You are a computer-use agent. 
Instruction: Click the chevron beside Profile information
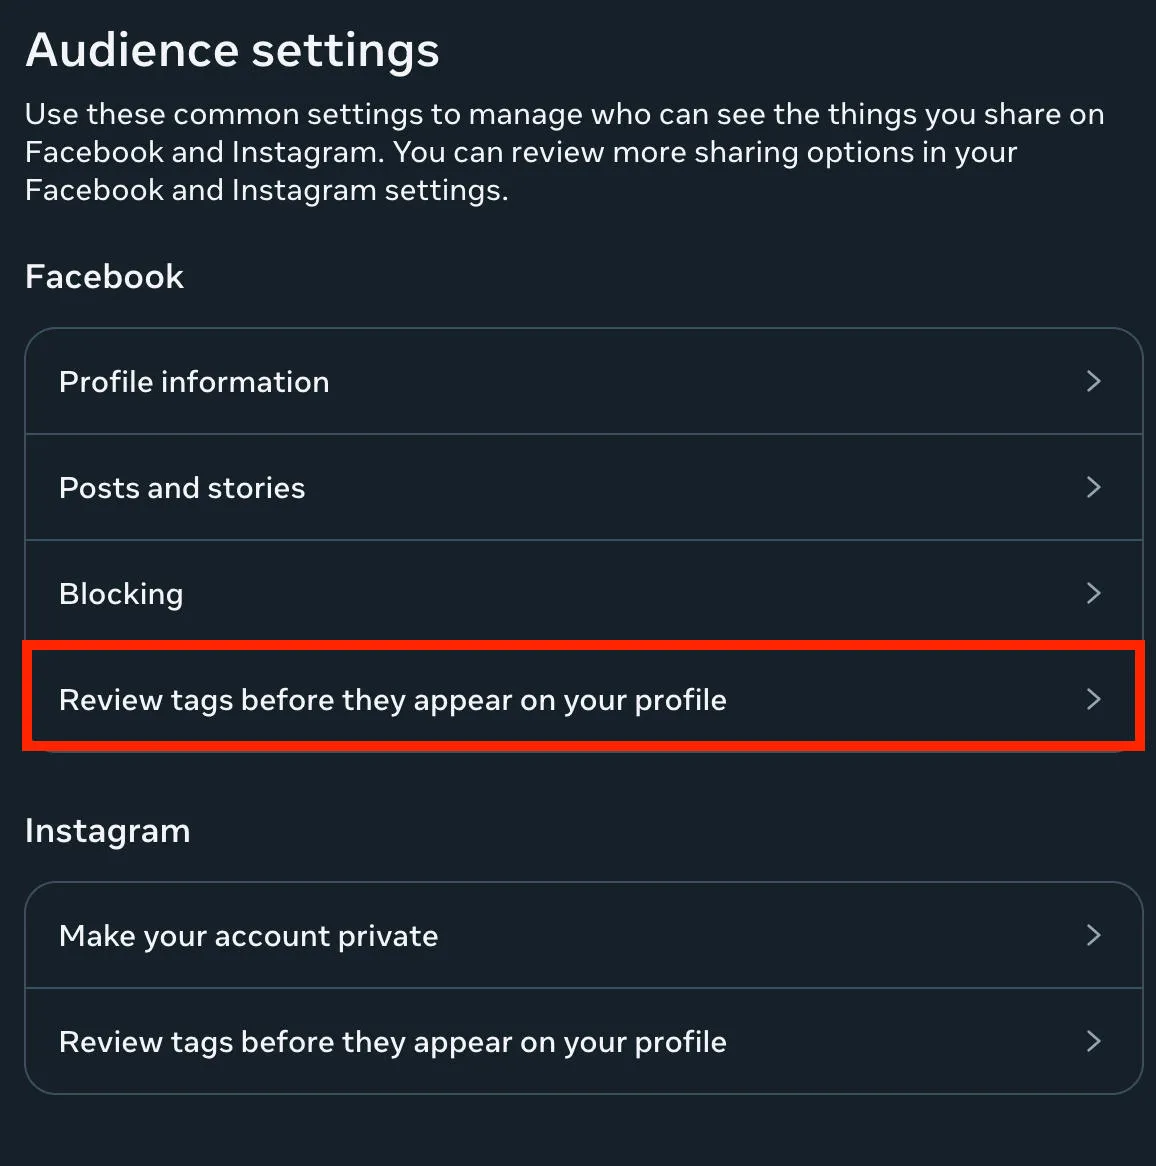[1093, 381]
